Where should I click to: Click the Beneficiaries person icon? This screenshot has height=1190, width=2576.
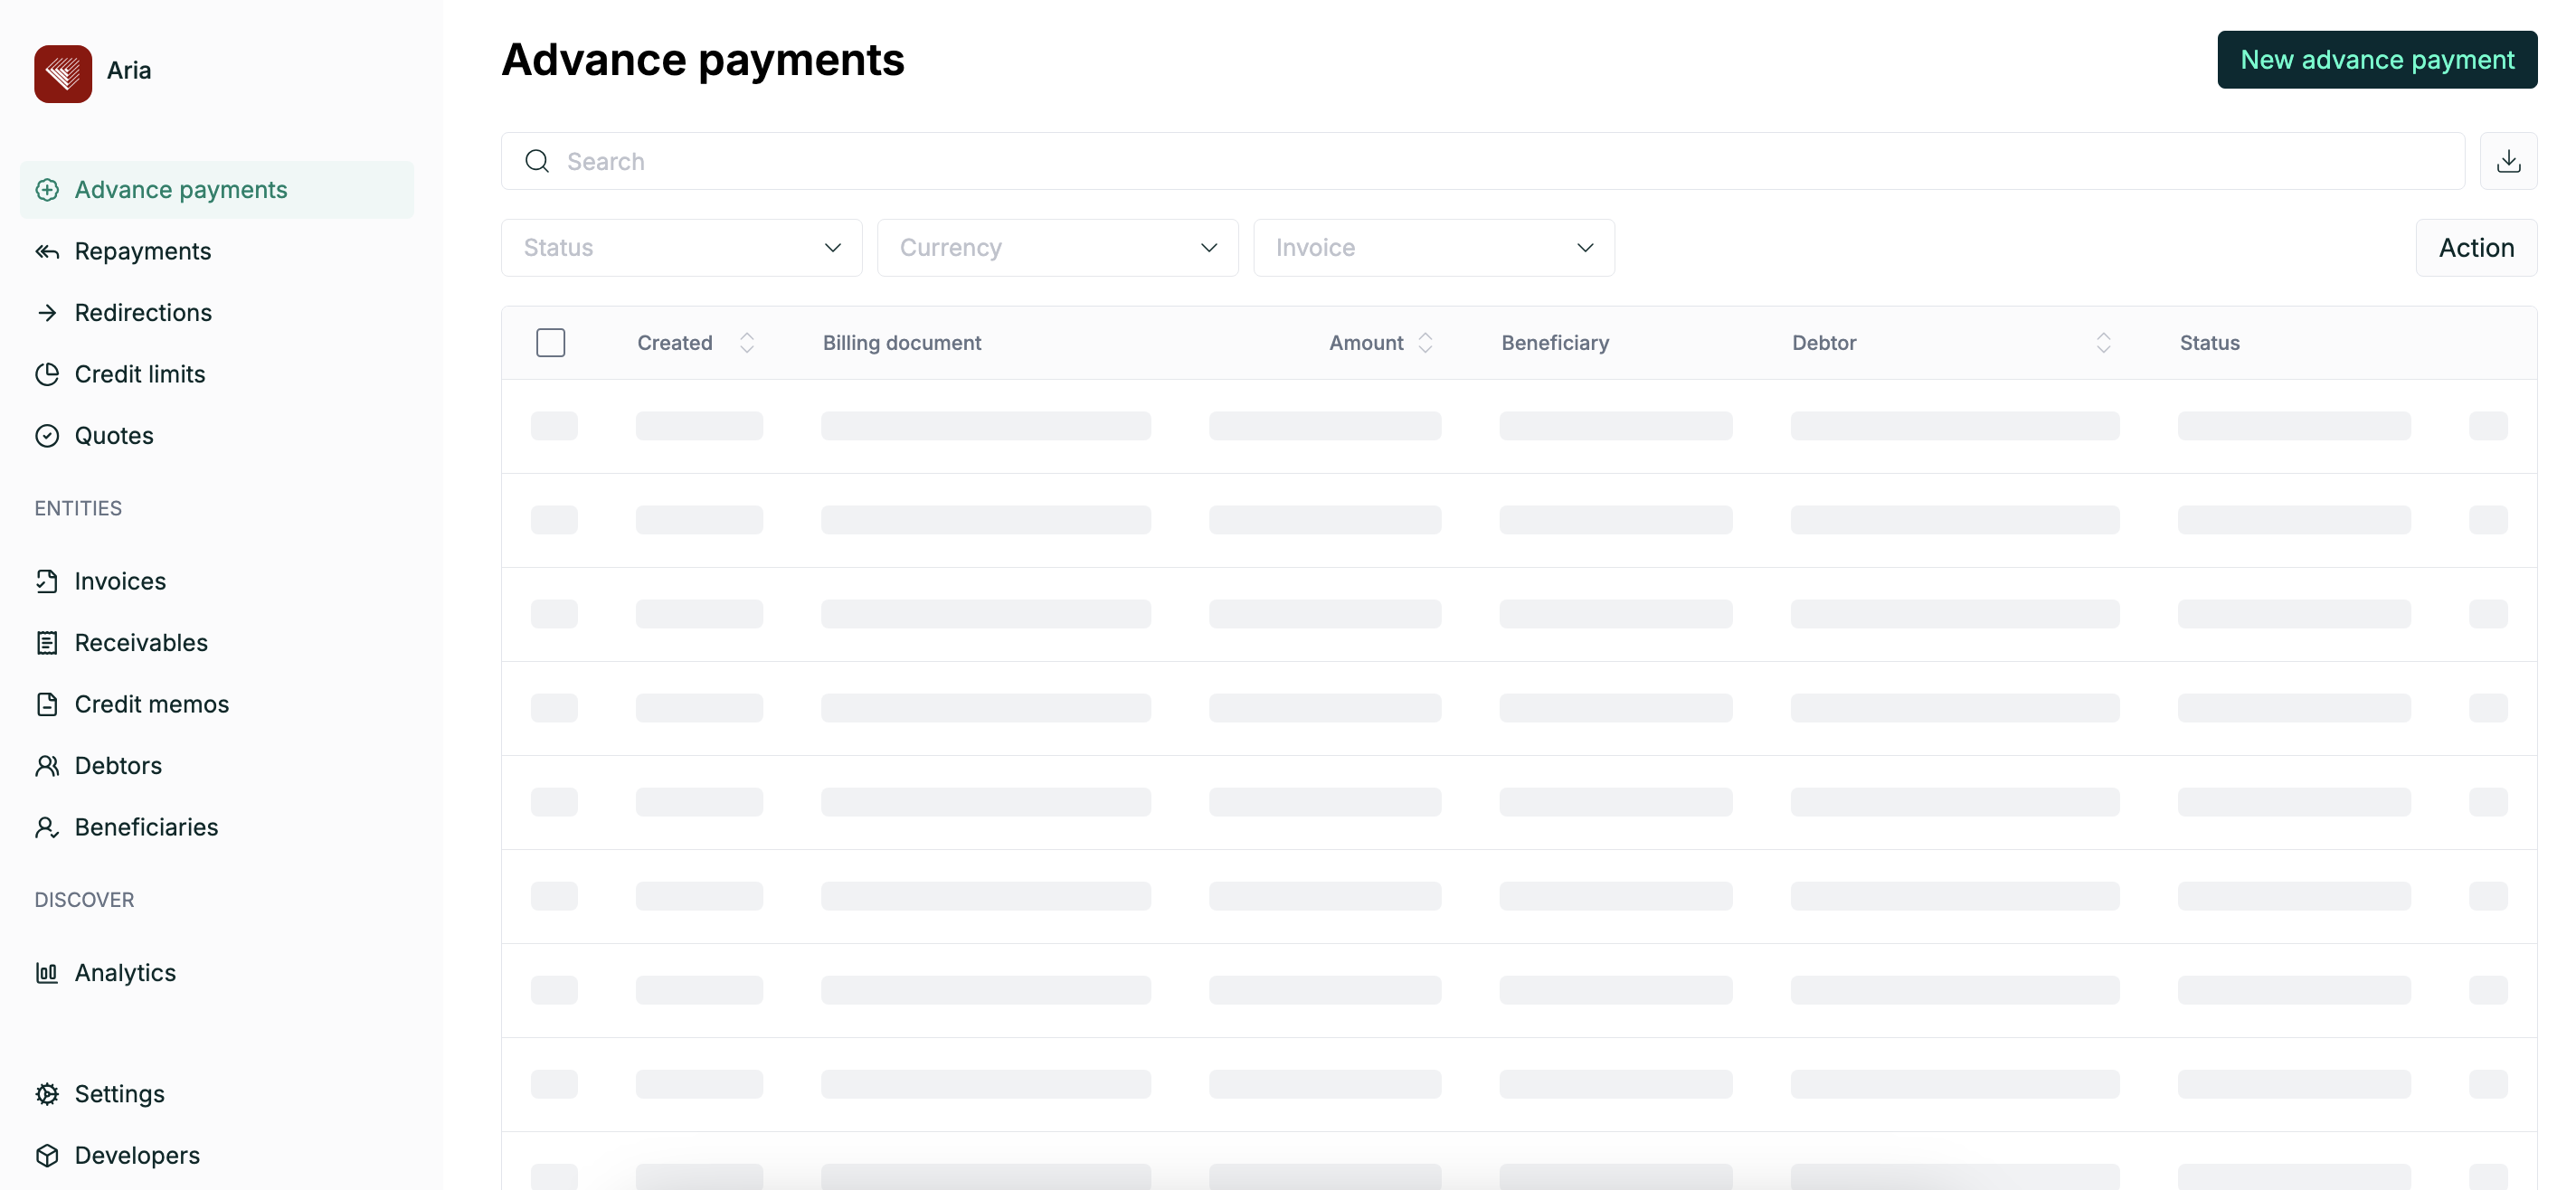[47, 827]
